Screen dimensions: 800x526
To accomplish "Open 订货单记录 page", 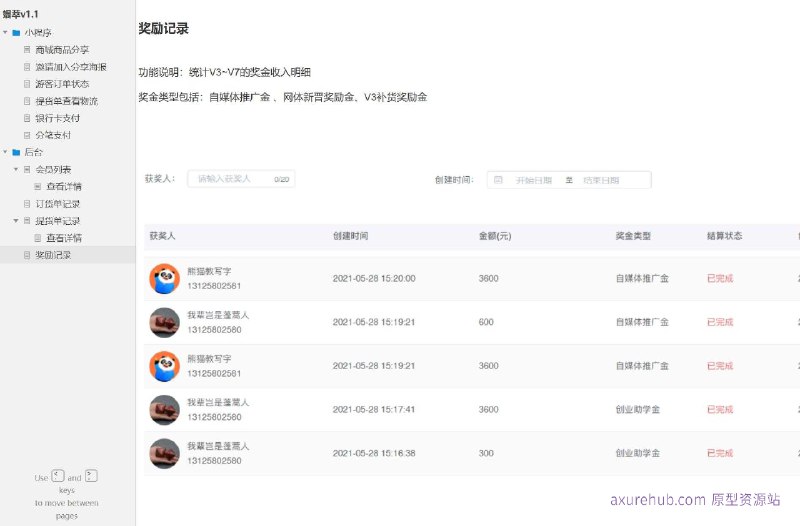I will point(58,204).
